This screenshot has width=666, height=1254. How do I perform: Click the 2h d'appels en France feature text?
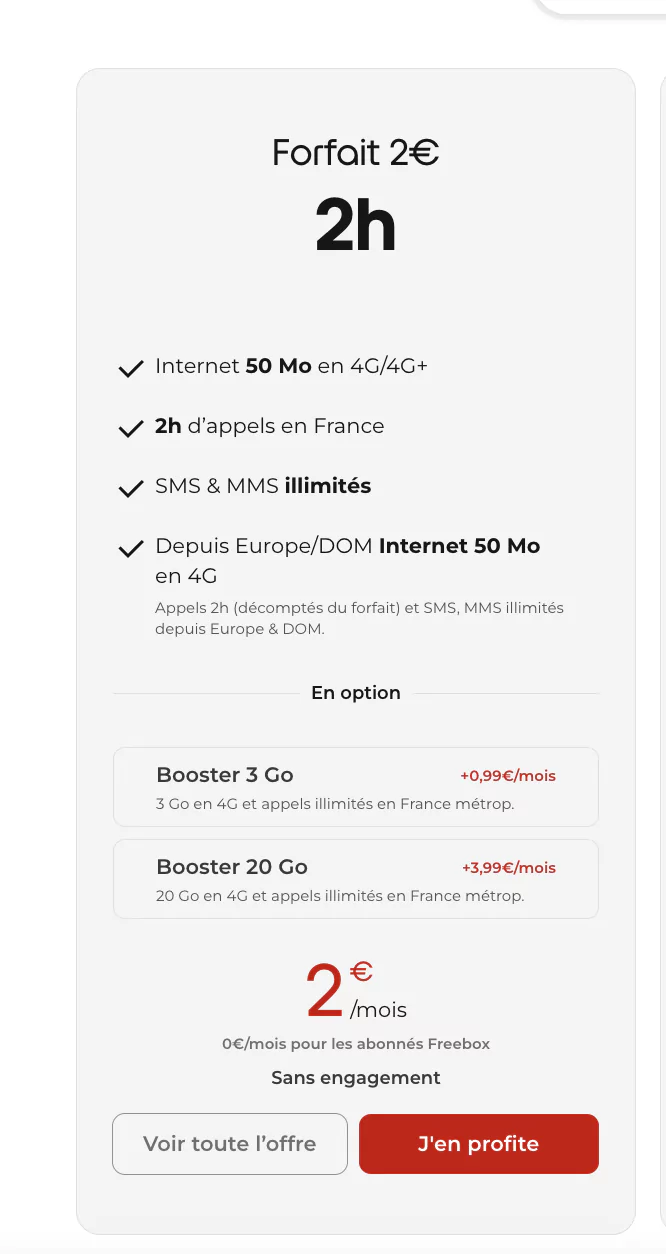[269, 426]
